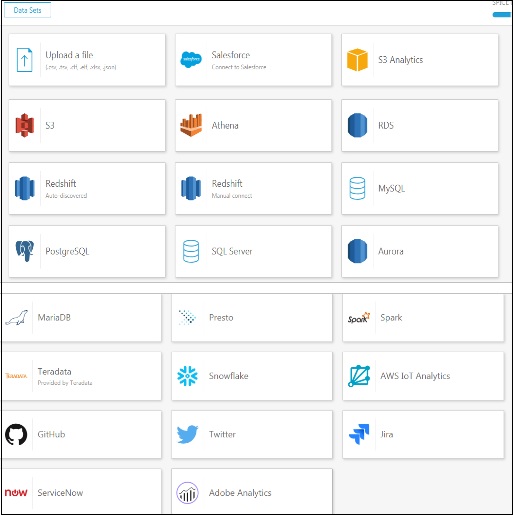Select Redshift Manual connect option
The image size is (513, 515).
pyautogui.click(x=253, y=188)
